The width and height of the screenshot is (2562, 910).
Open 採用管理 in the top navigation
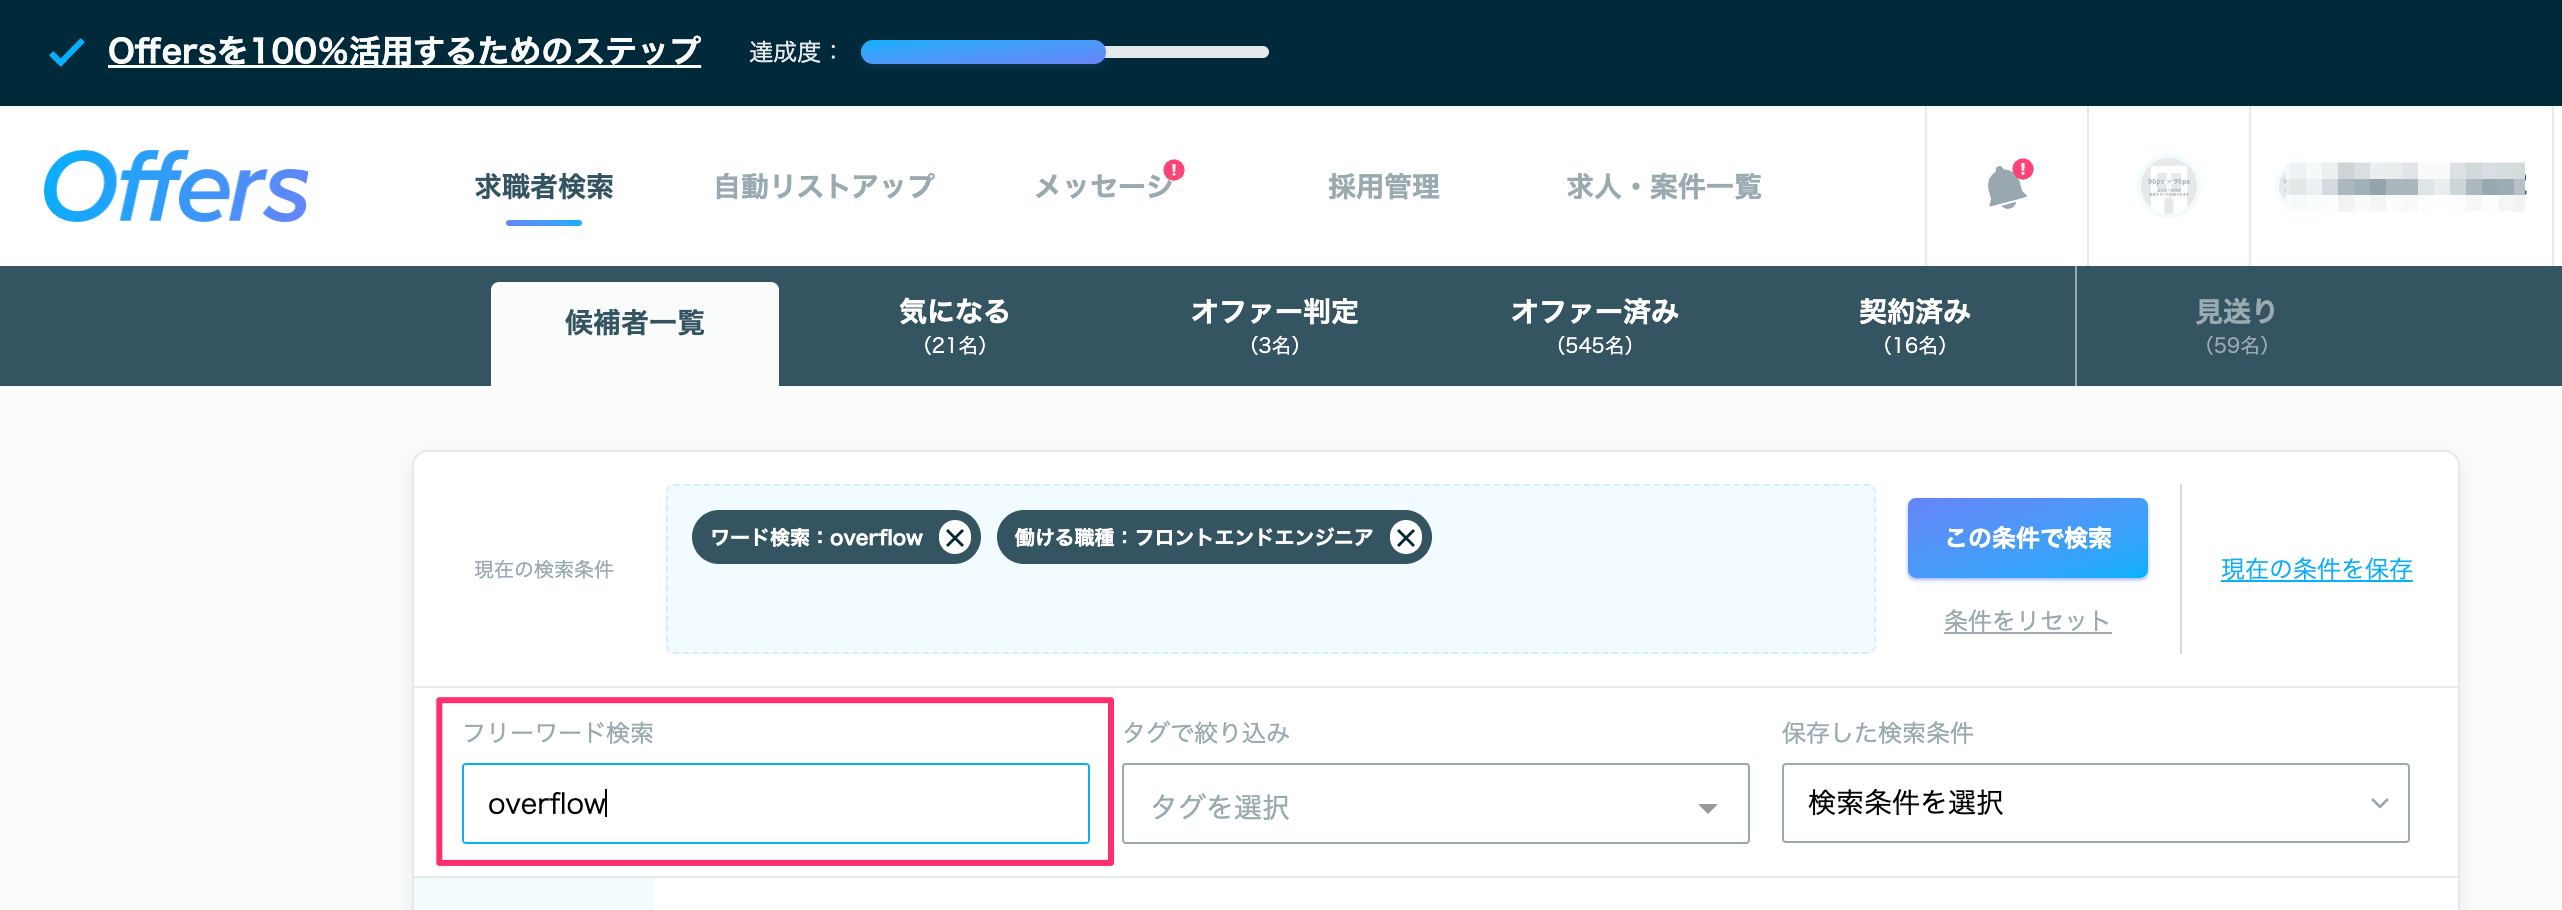tap(1383, 186)
